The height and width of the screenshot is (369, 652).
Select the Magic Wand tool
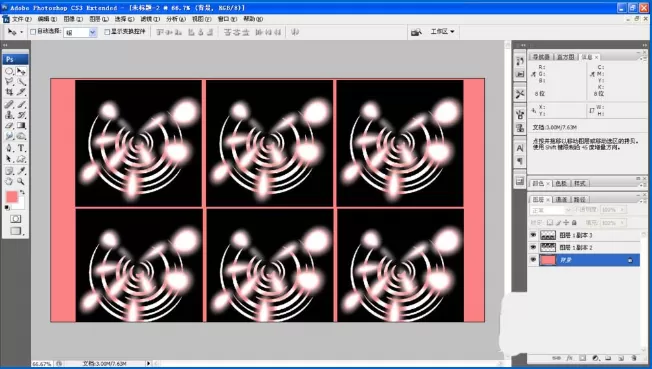21,82
